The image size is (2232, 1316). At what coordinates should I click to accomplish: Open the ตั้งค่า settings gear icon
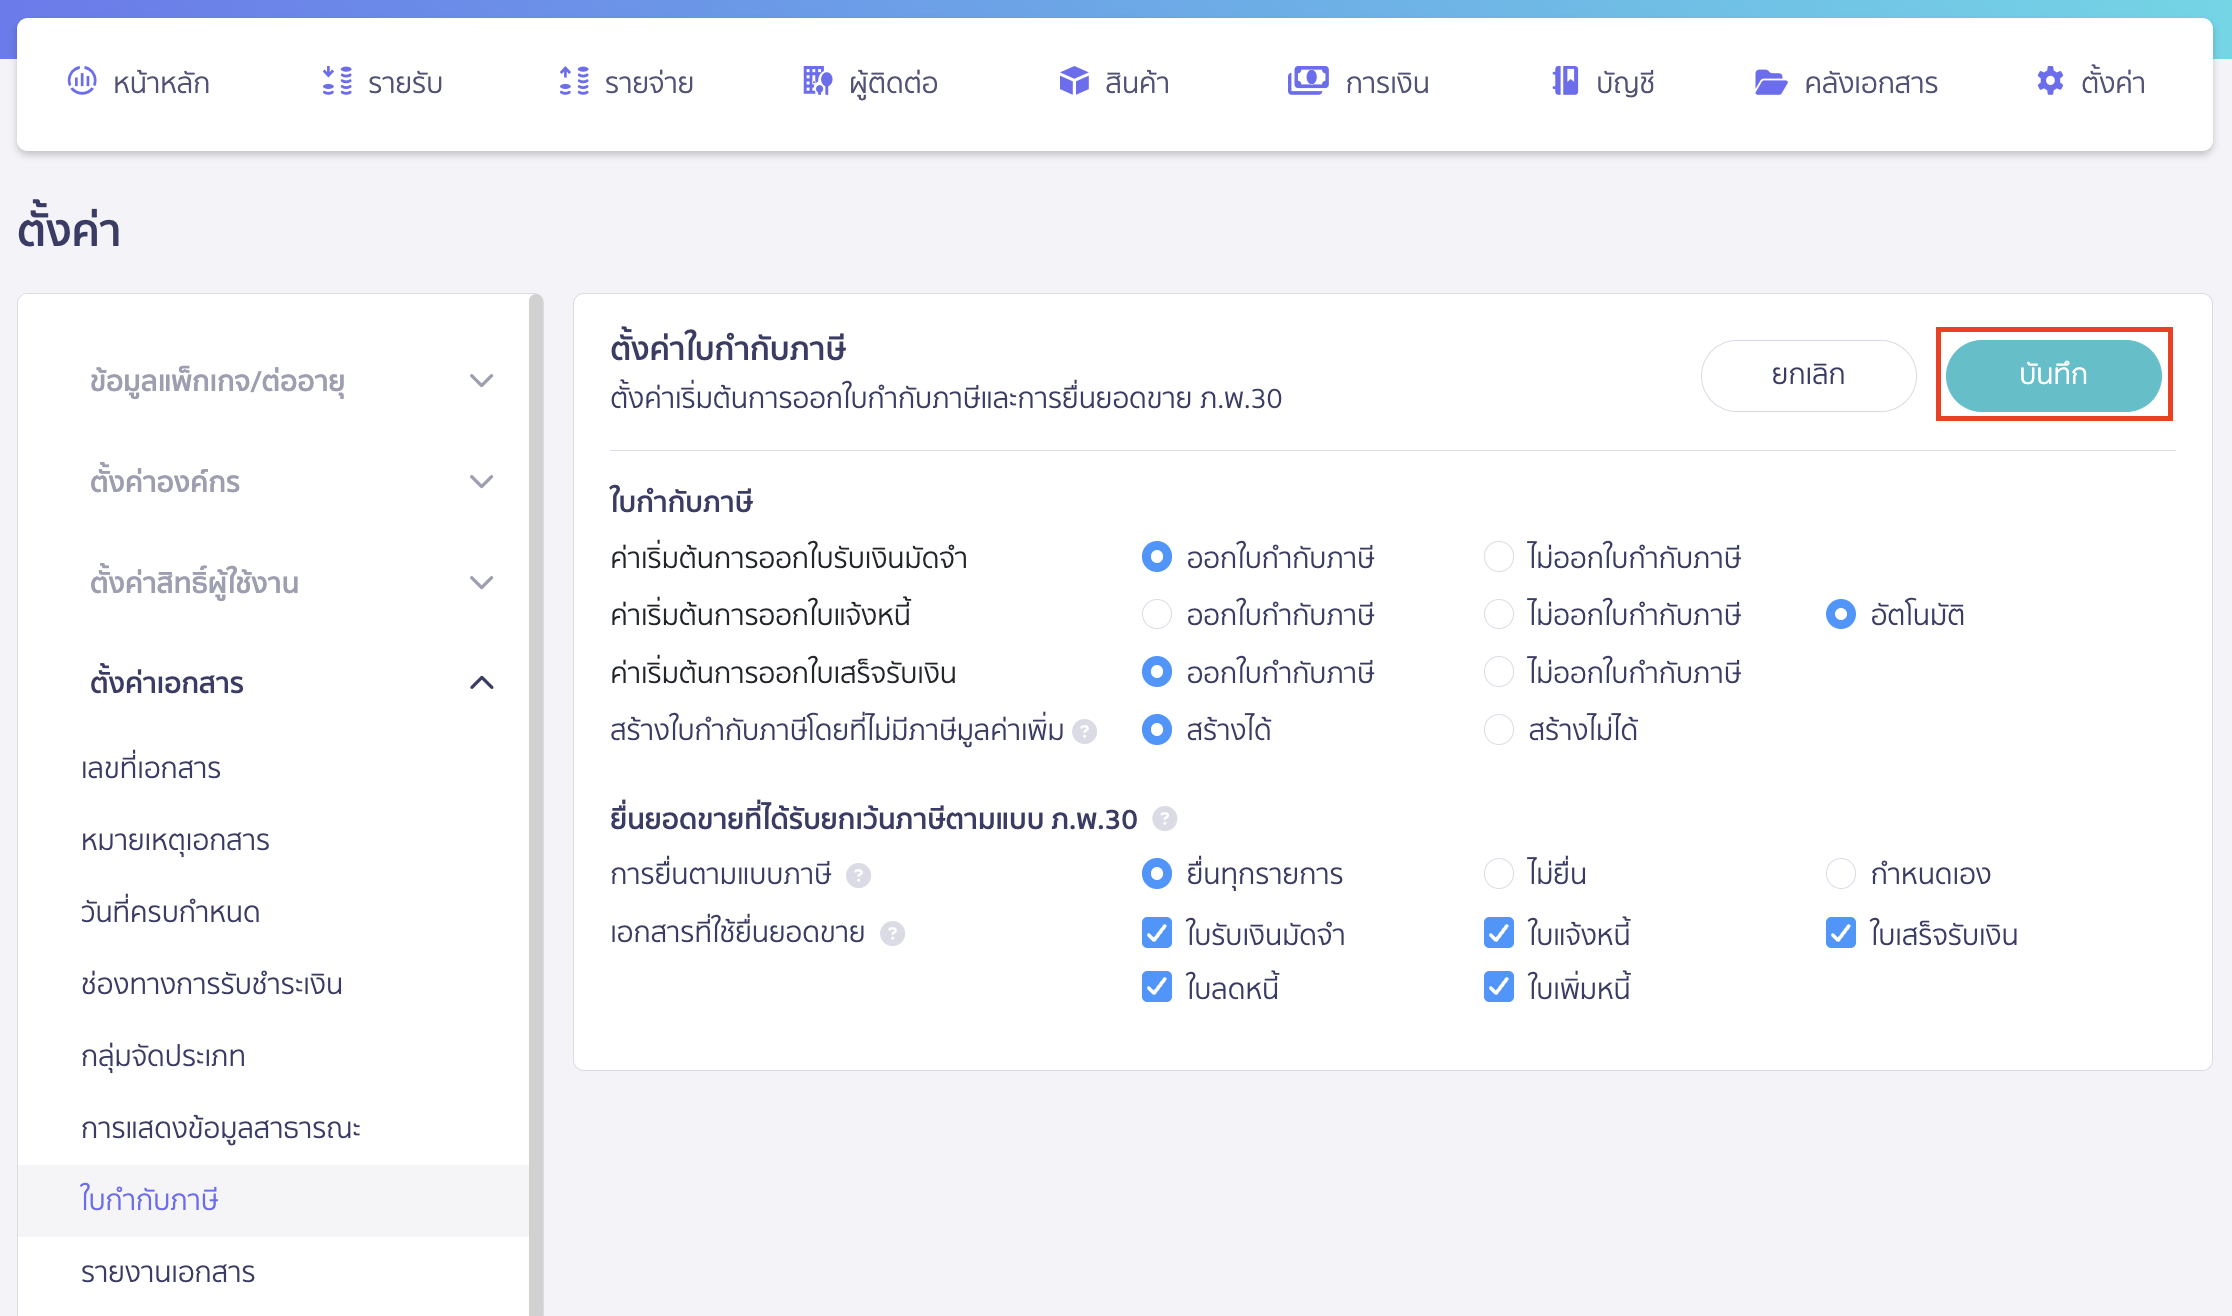pyautogui.click(x=2050, y=82)
